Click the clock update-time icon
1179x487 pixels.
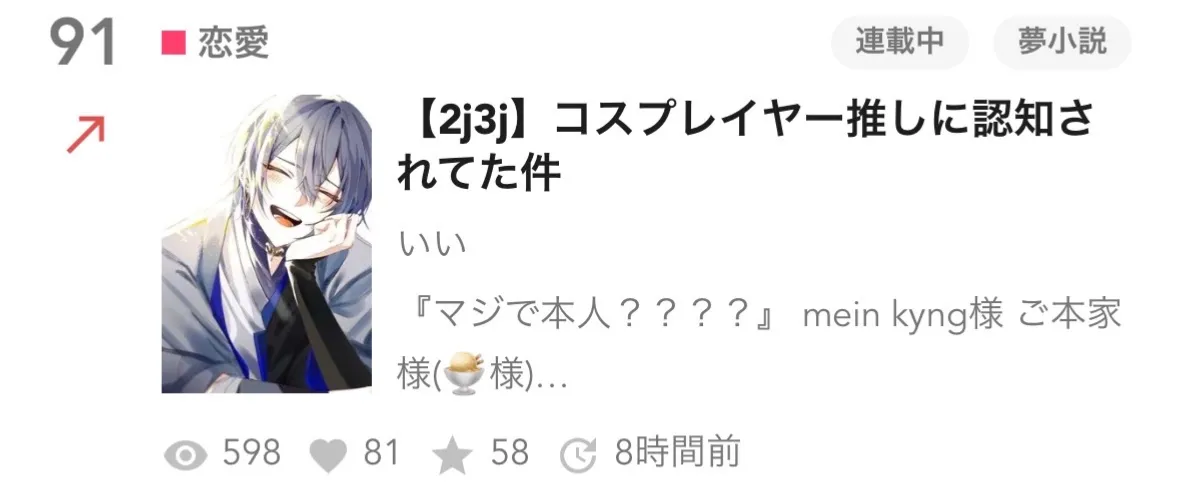tap(578, 455)
